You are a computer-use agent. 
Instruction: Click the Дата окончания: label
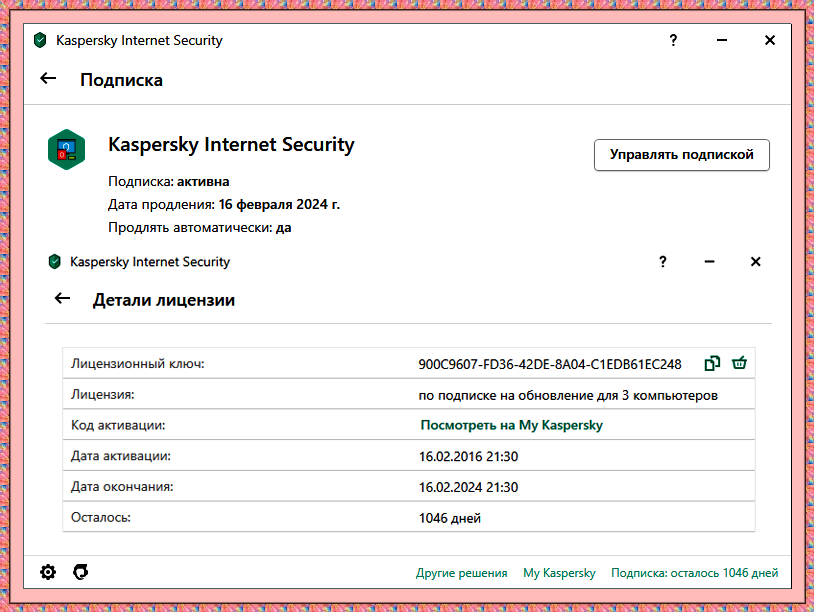click(x=122, y=486)
